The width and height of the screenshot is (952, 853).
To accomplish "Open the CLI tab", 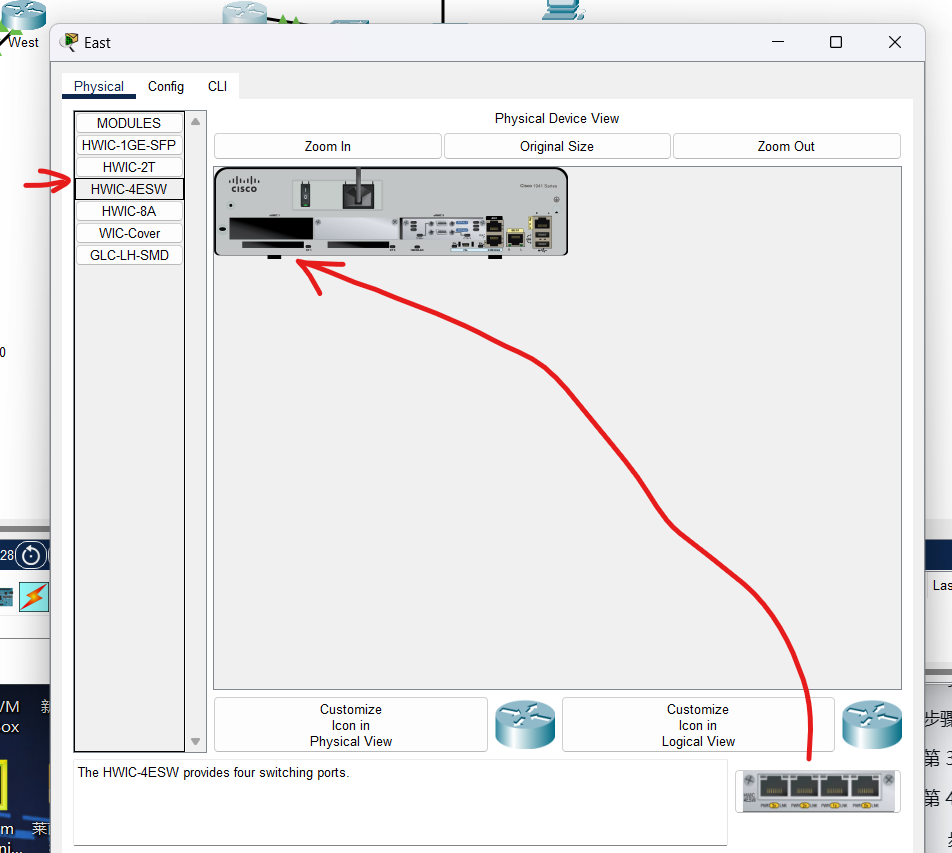I will click(x=217, y=86).
